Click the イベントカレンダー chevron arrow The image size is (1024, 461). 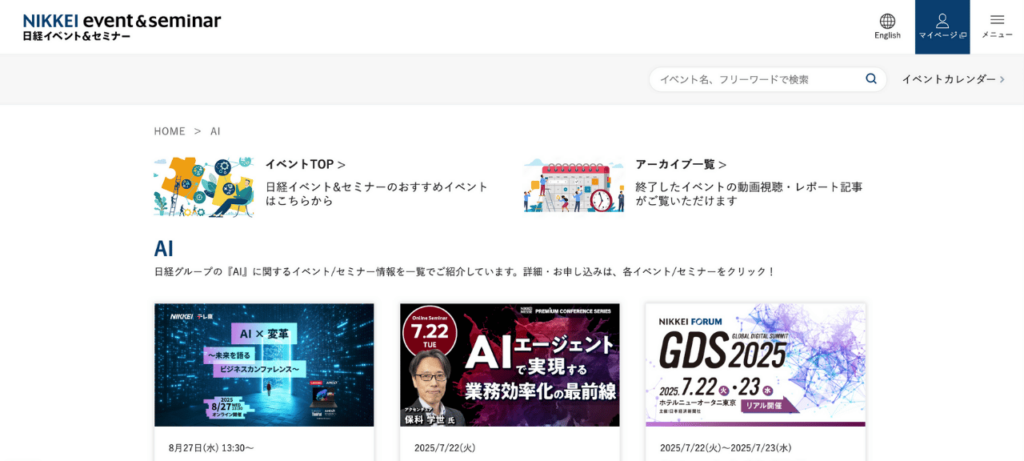1002,80
